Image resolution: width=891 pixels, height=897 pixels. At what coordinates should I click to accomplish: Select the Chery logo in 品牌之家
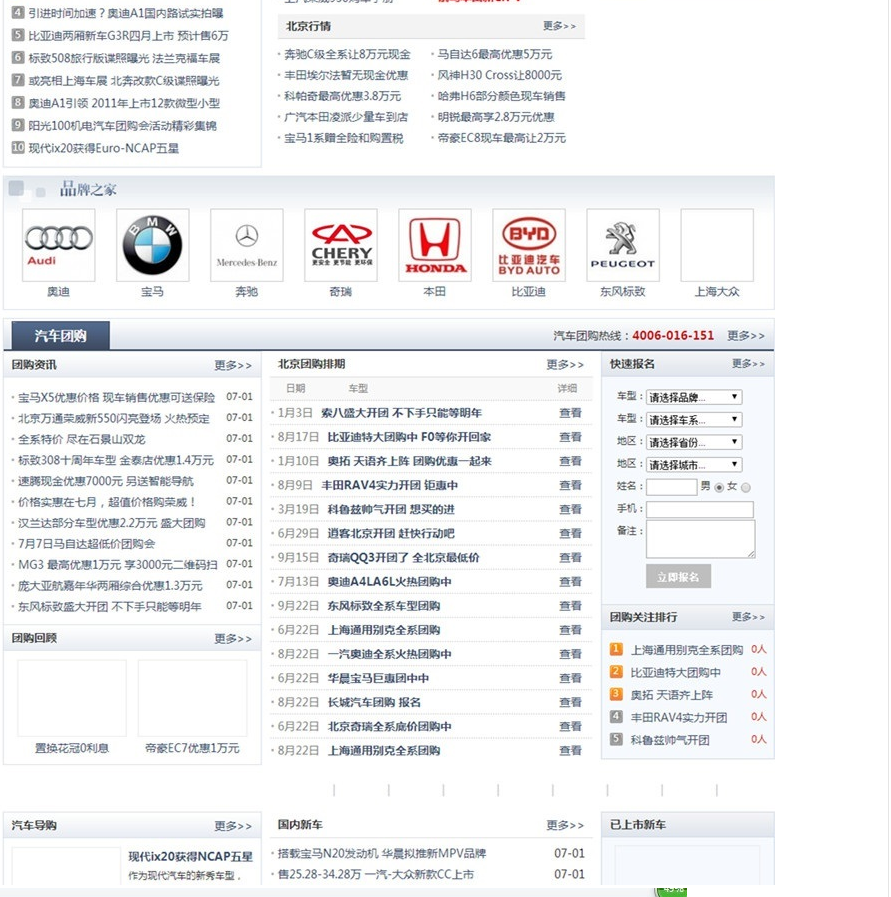pyautogui.click(x=340, y=243)
